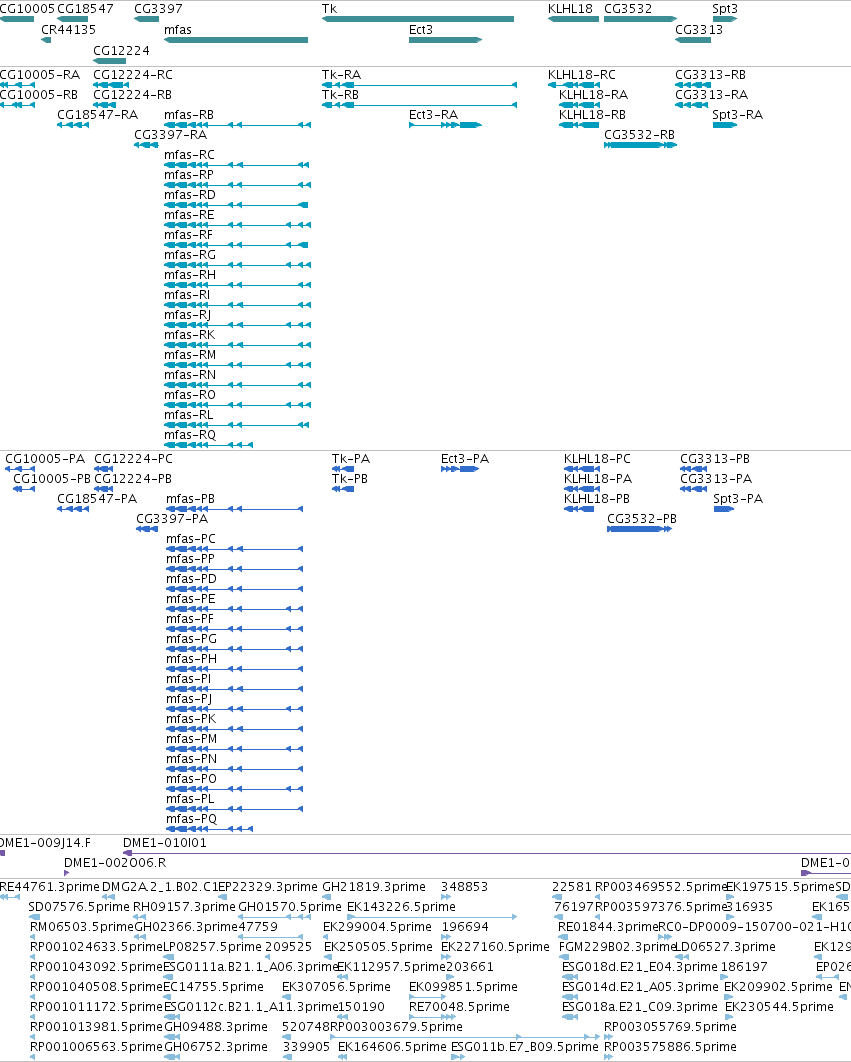Select protein KLHL18-PC
Screen dimensions: 851x1062
pos(597,459)
